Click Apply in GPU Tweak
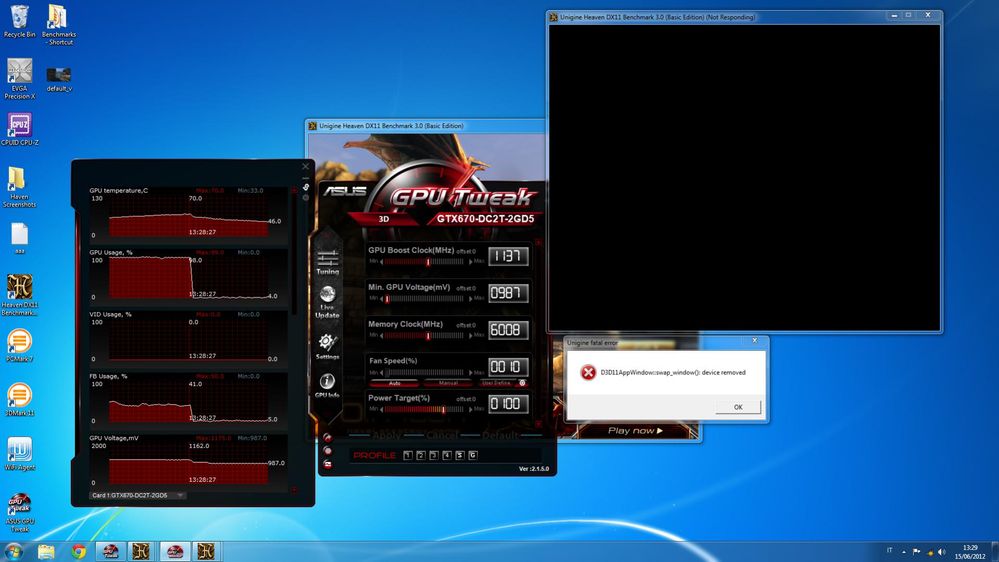Screen dimensions: 999x562 pos(387,436)
